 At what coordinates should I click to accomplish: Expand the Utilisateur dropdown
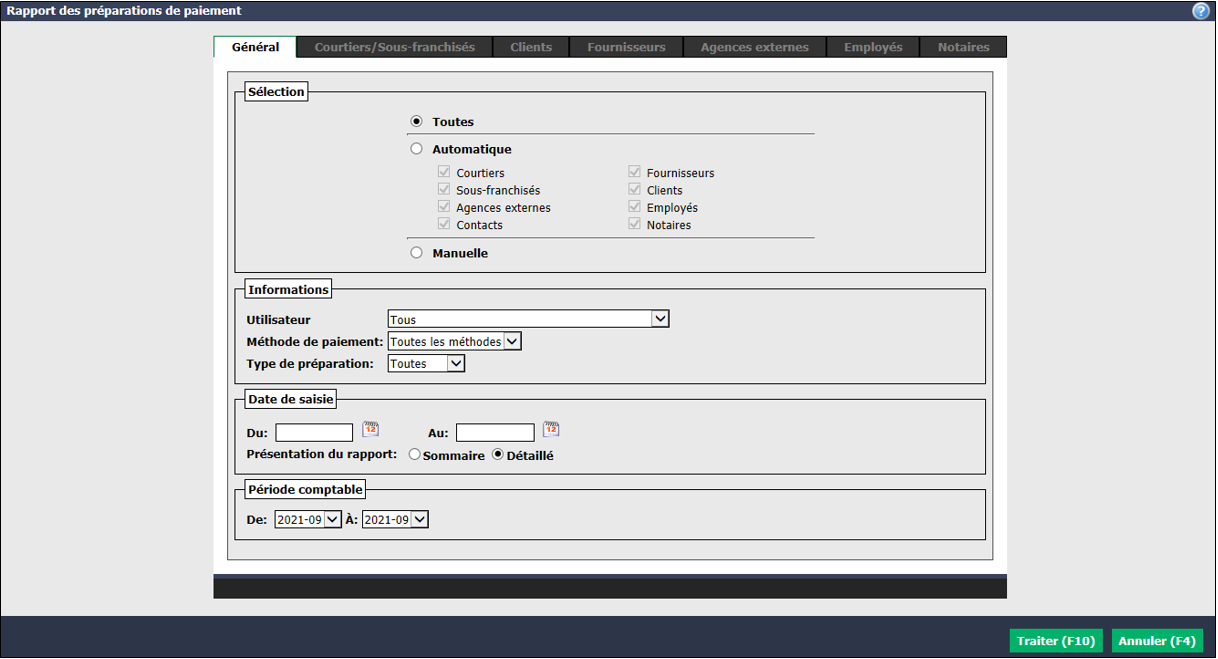pos(528,319)
